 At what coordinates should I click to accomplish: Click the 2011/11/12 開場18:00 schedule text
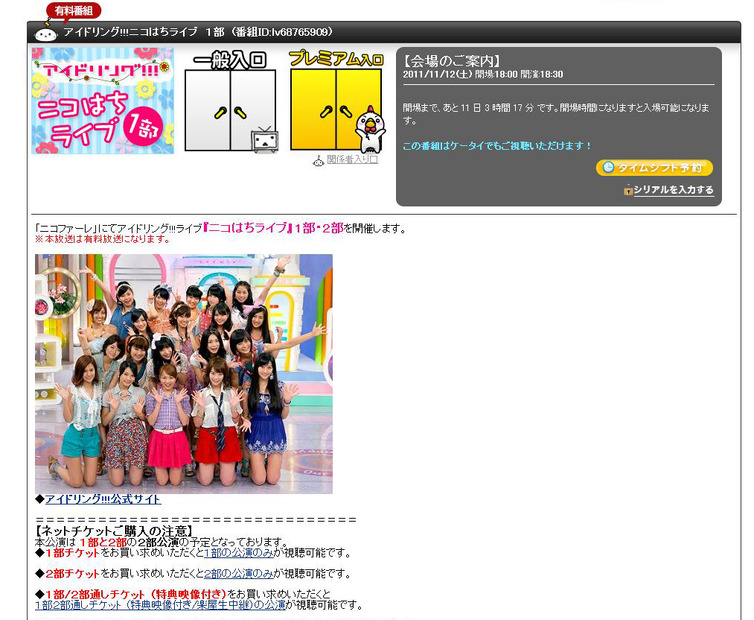click(483, 75)
